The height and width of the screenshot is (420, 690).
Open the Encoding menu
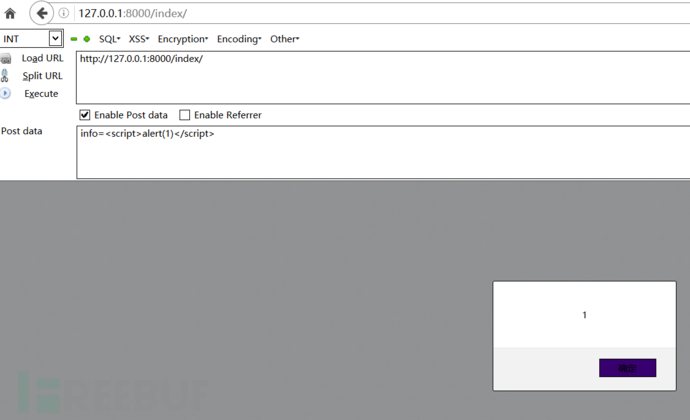click(239, 39)
